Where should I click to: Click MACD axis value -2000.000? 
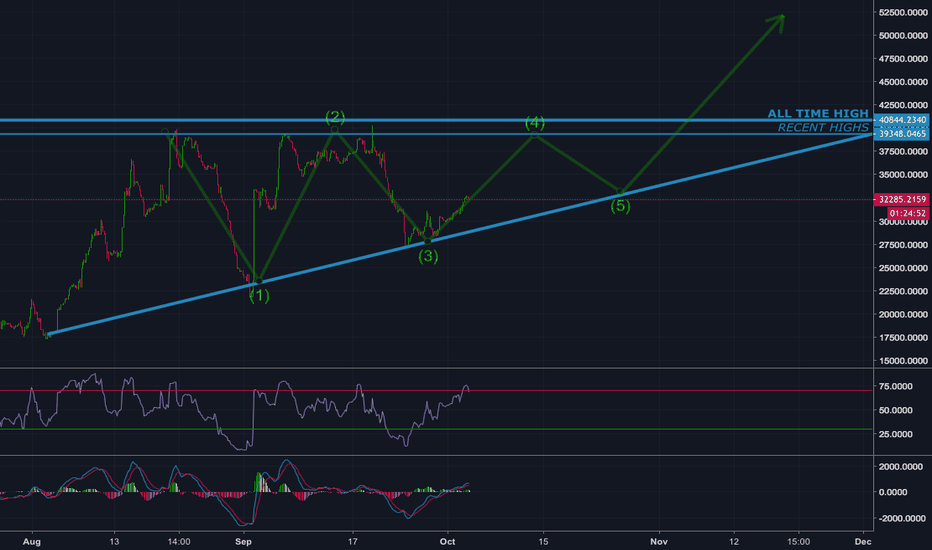tap(901, 518)
